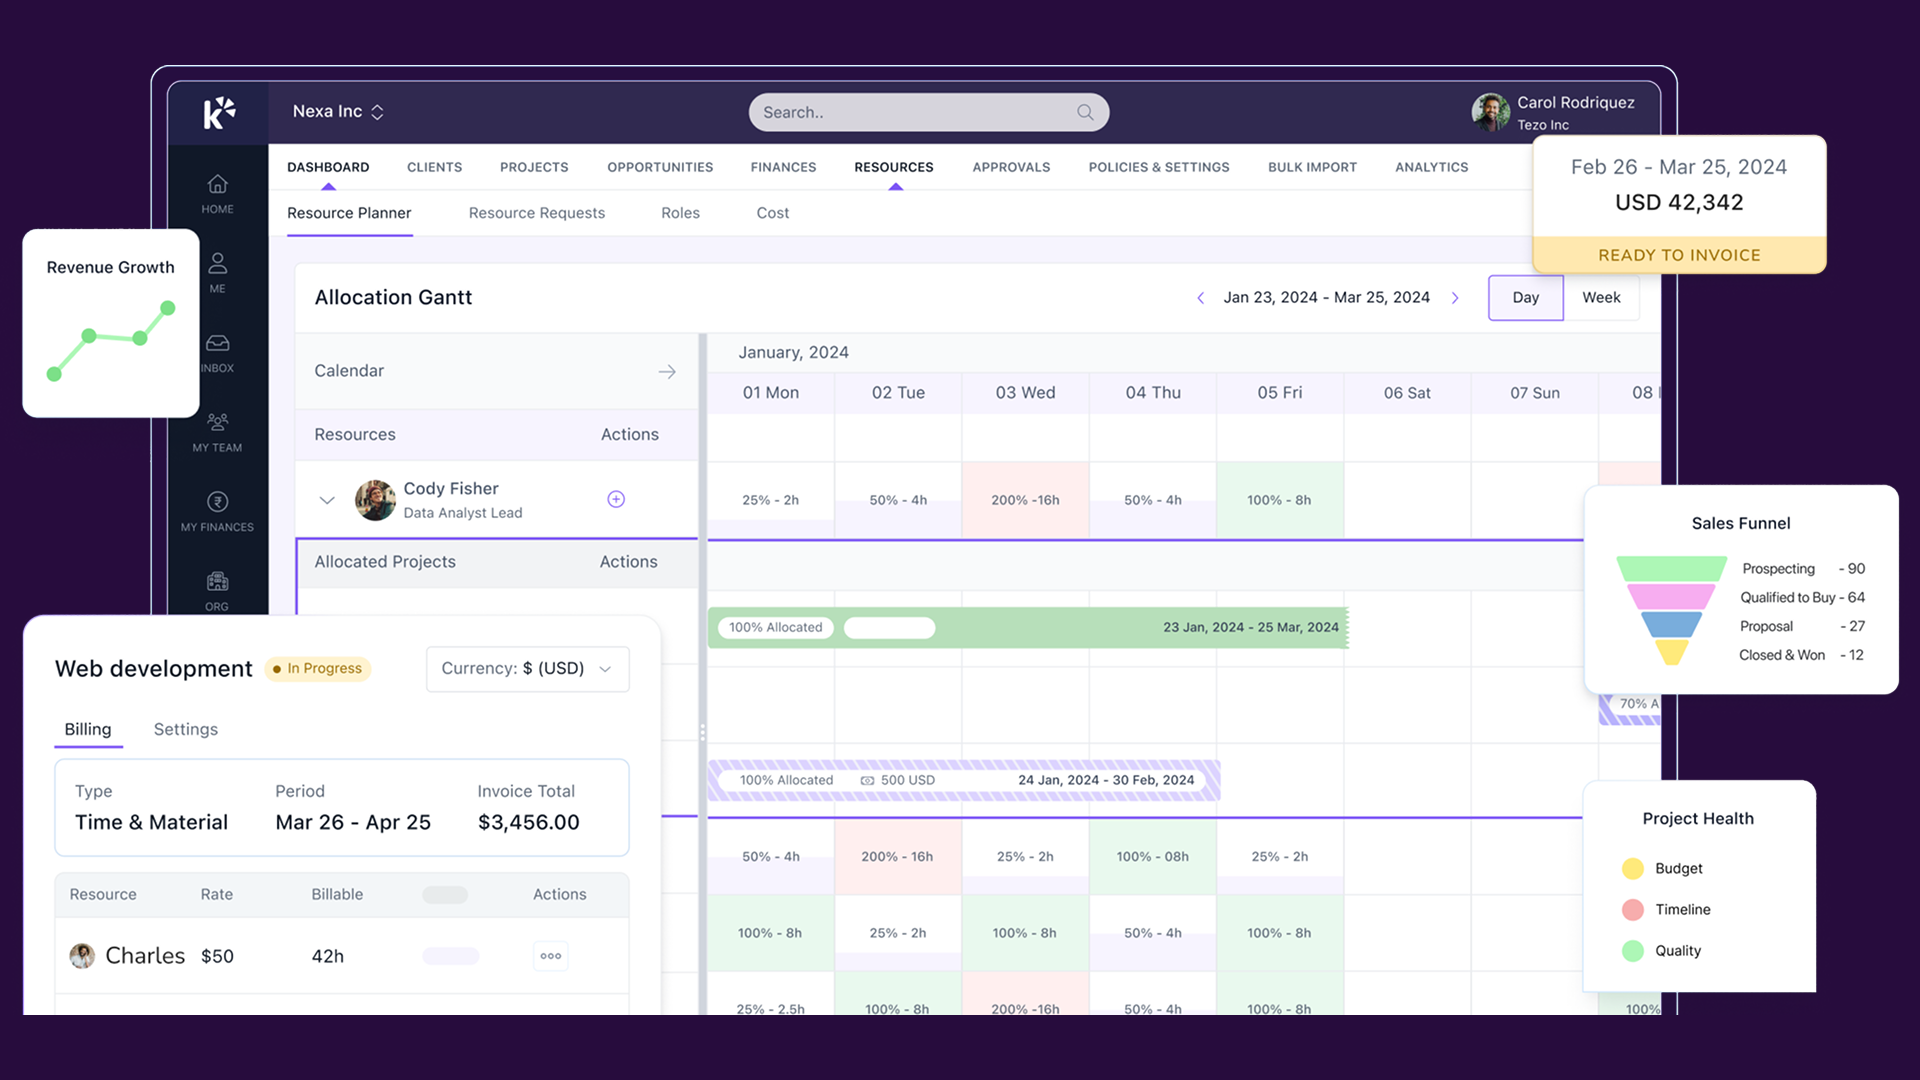Switch Gantt to Week view
This screenshot has height=1080, width=1920.
click(x=1601, y=298)
